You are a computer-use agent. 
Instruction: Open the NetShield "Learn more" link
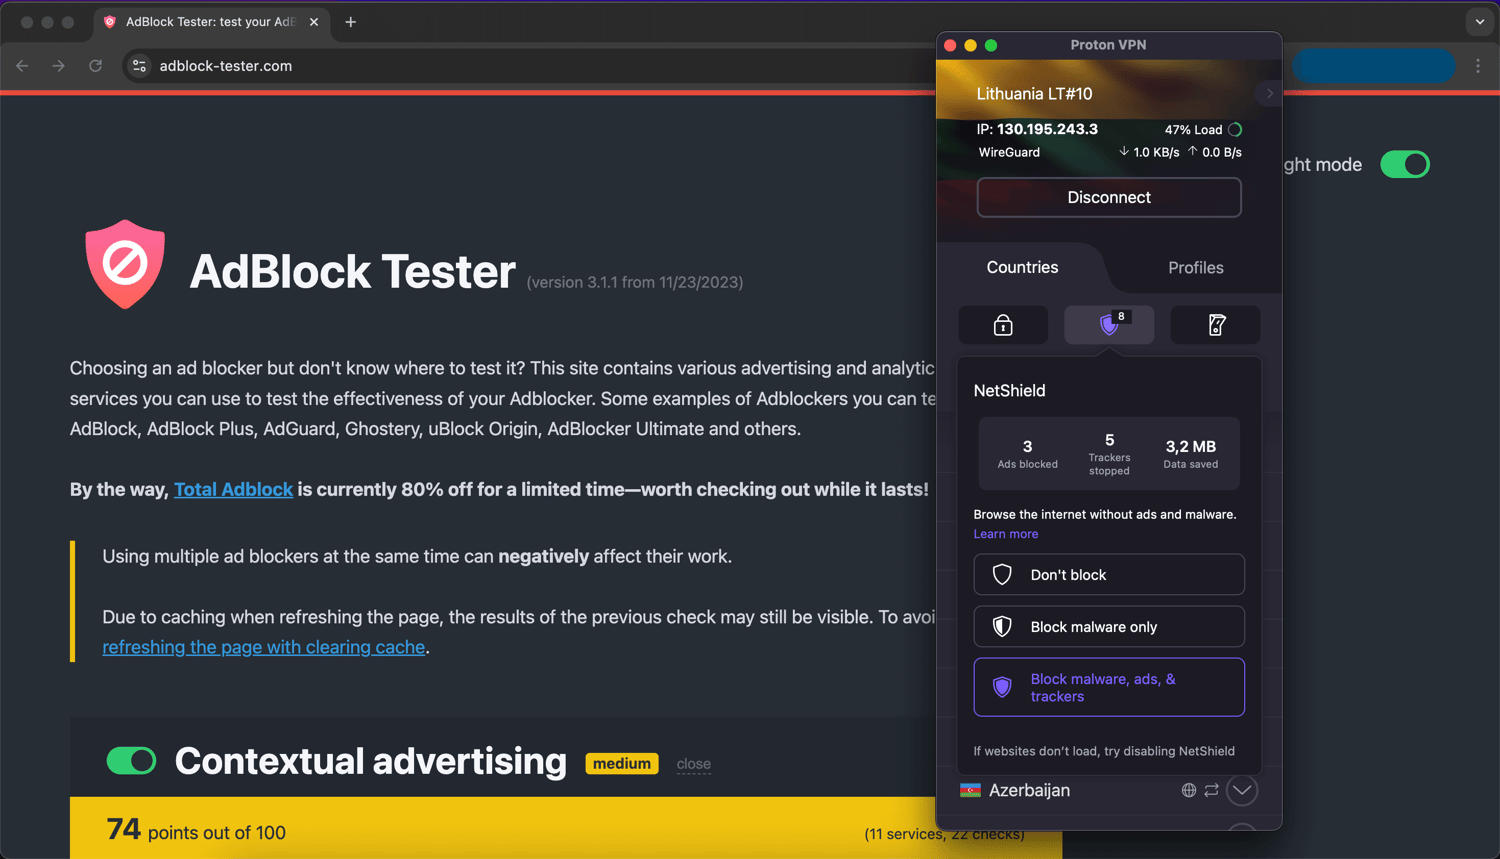click(1006, 534)
